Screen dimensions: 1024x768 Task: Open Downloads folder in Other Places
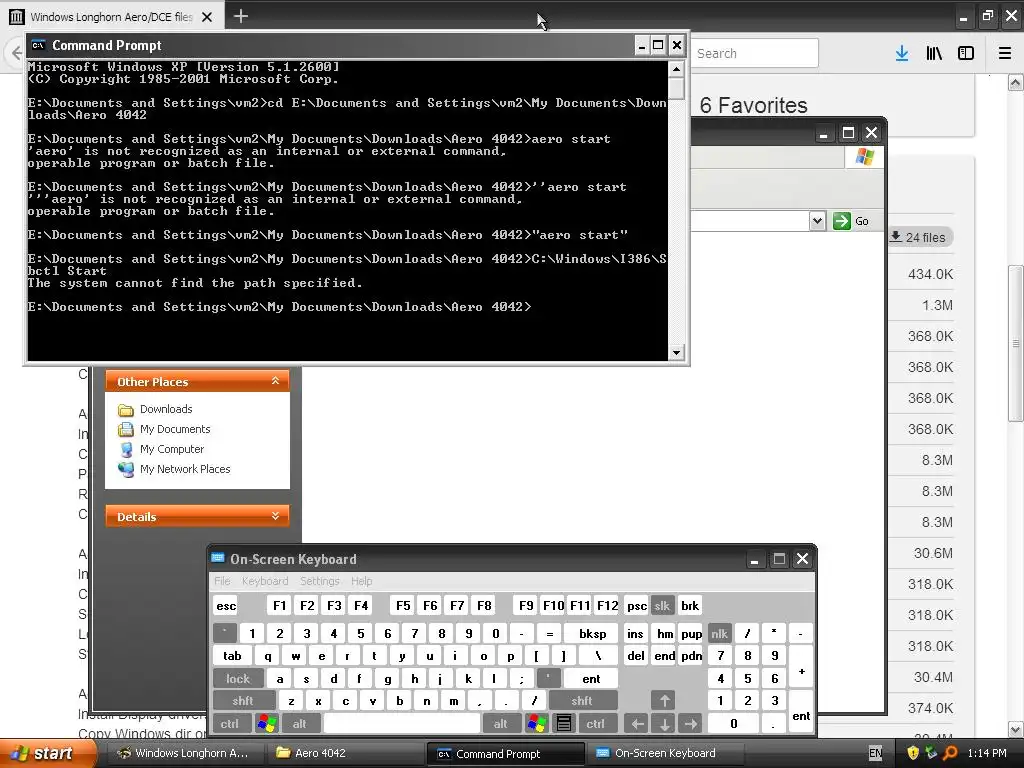(166, 409)
